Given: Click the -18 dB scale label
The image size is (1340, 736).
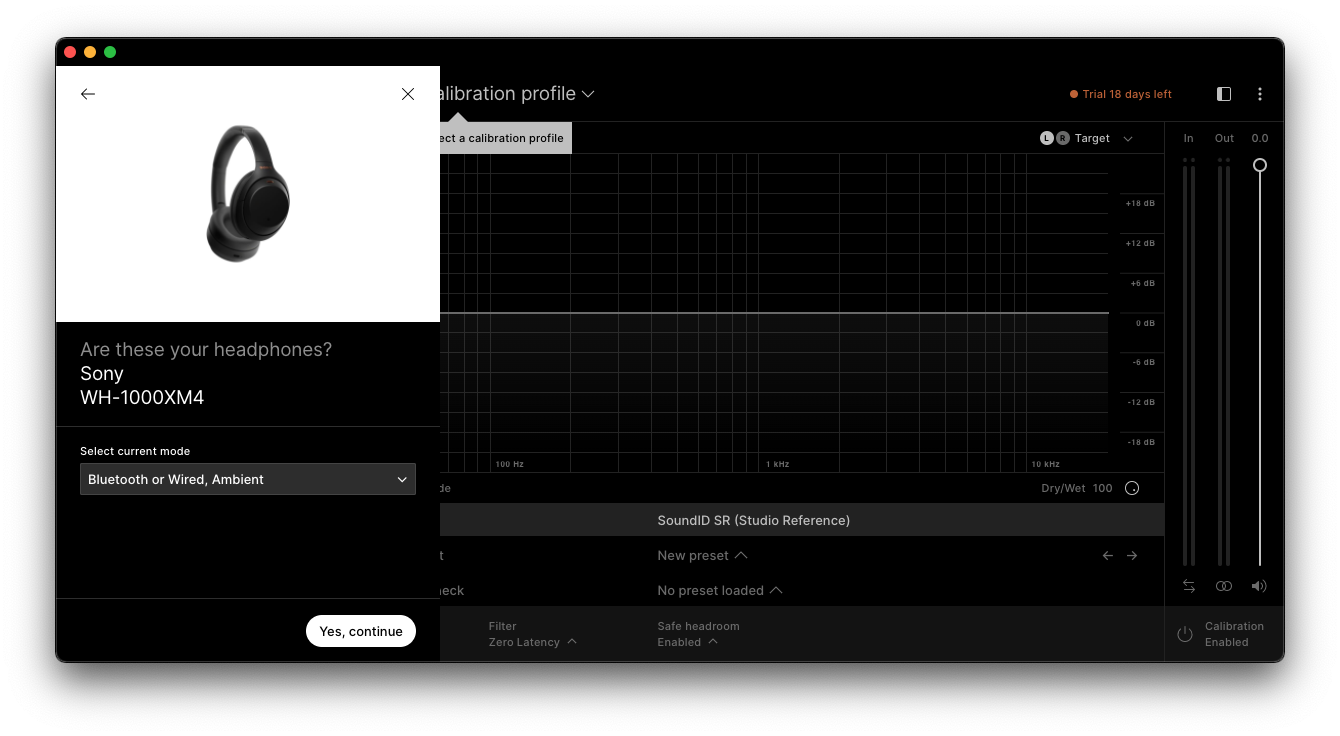Looking at the screenshot, I should click(1142, 442).
